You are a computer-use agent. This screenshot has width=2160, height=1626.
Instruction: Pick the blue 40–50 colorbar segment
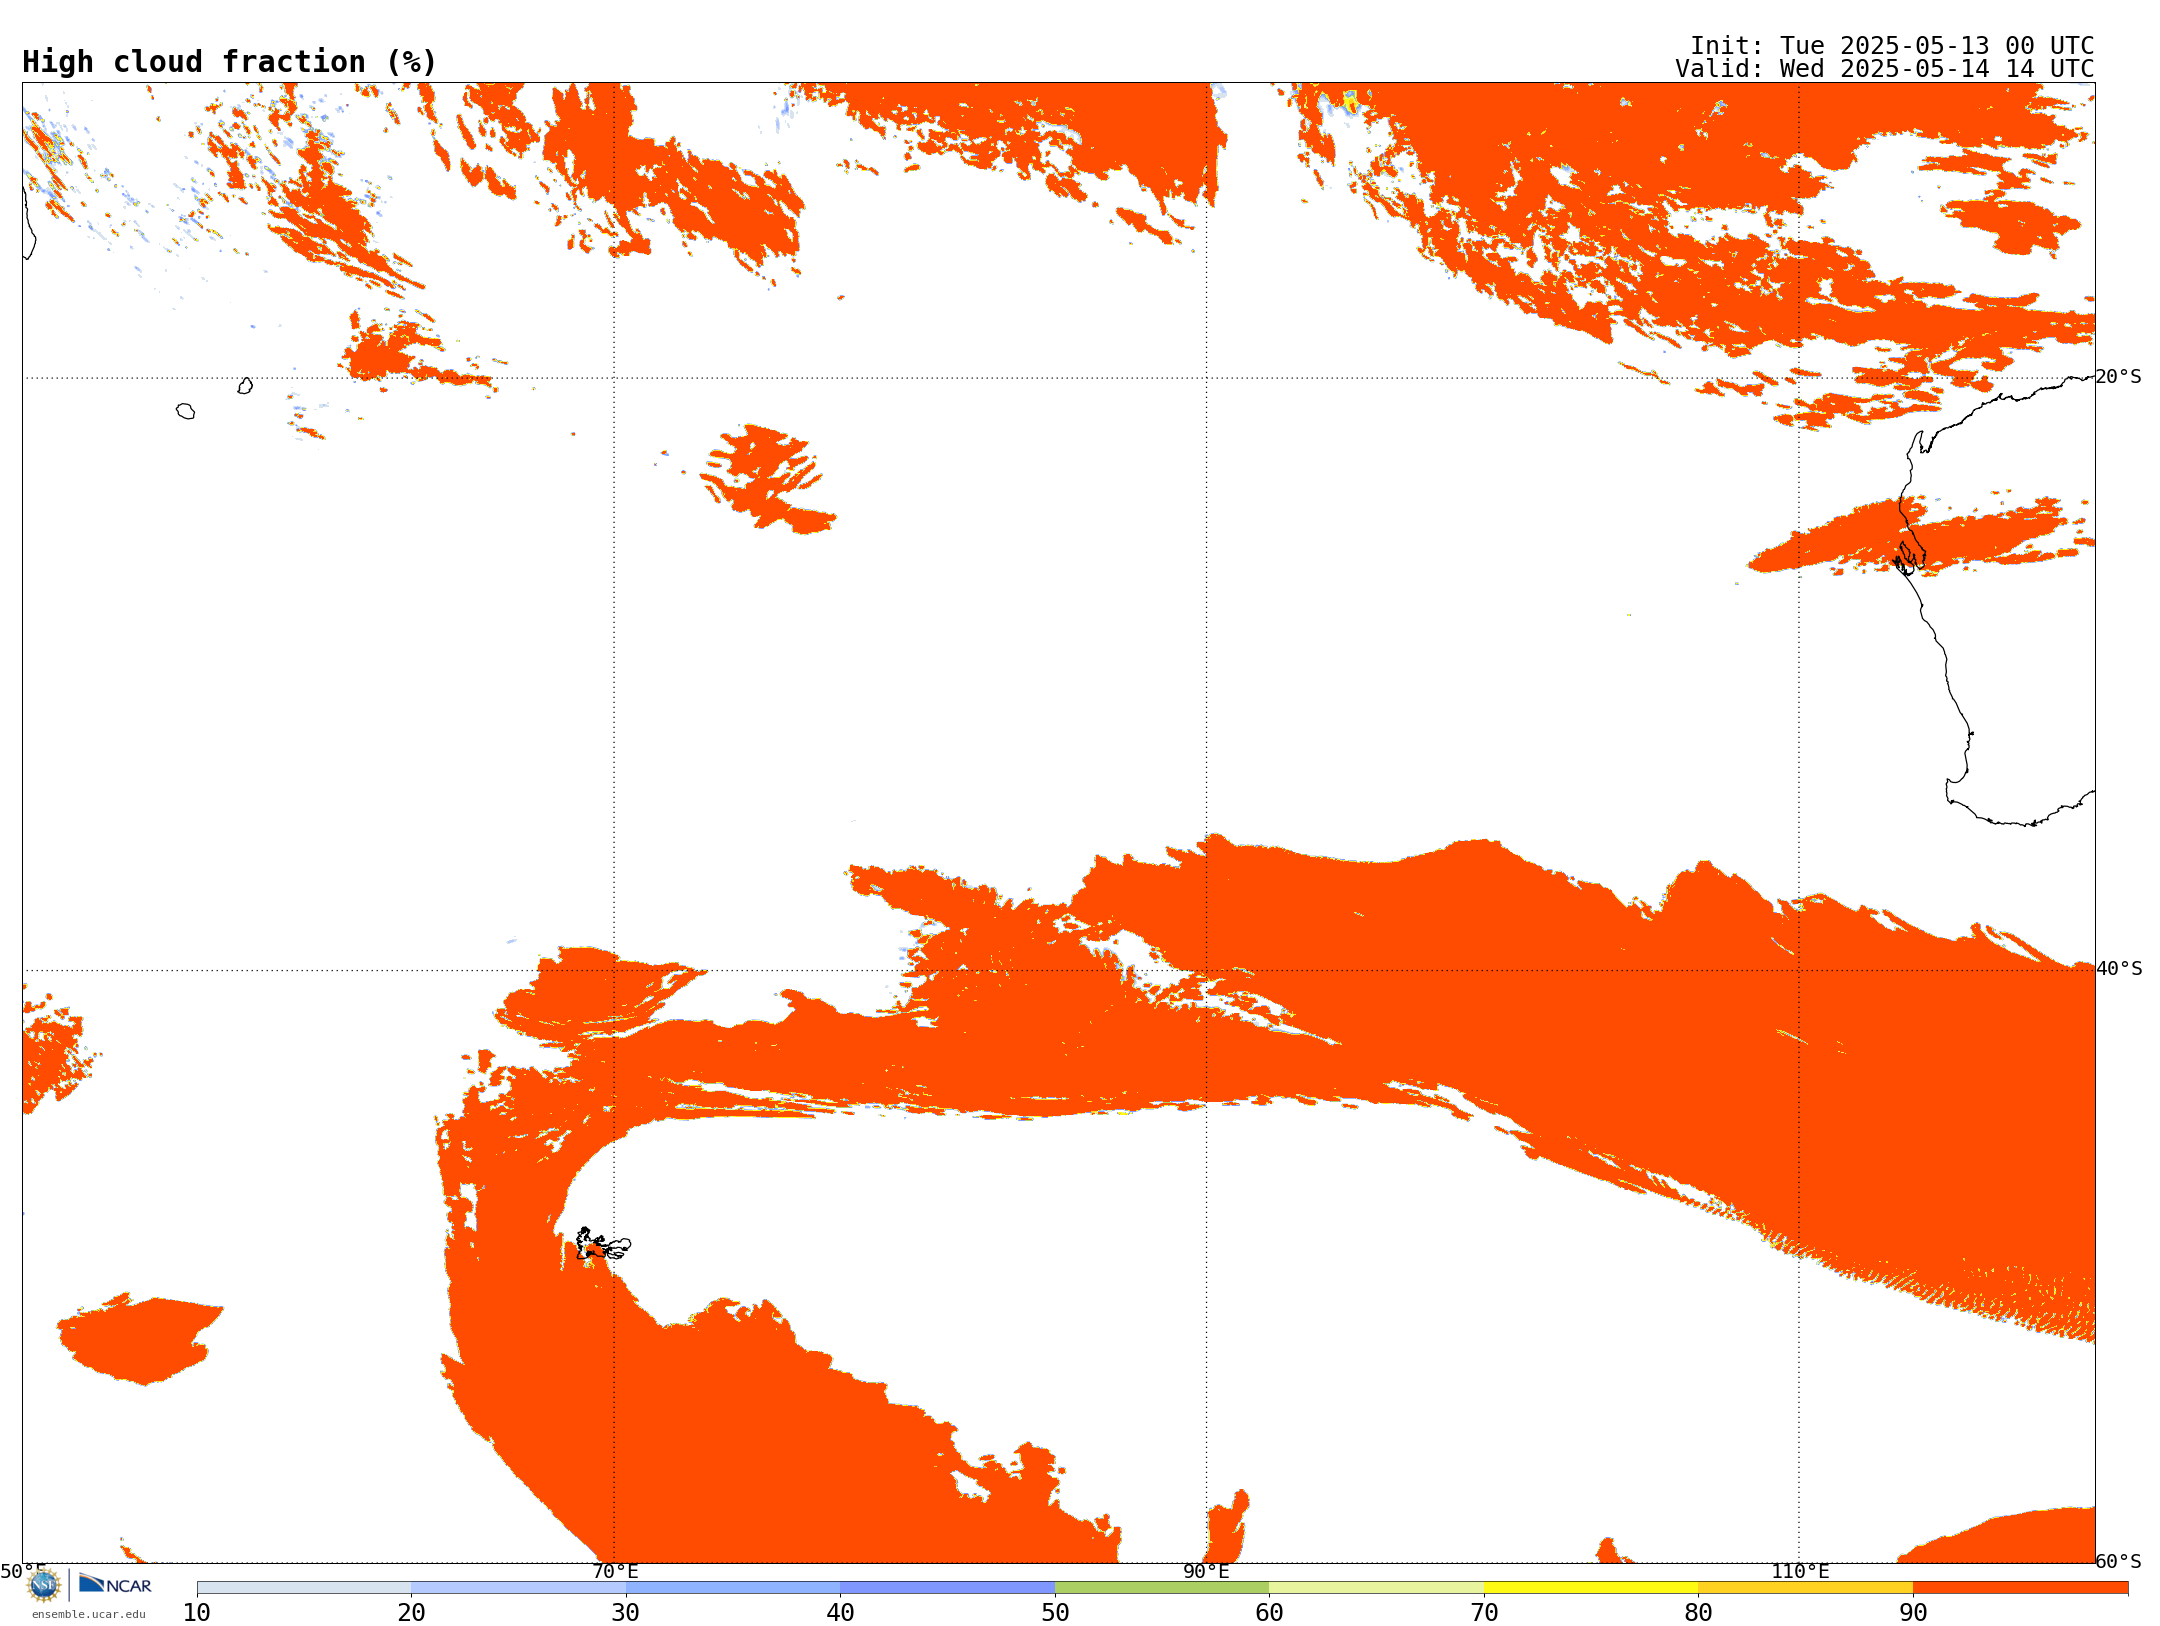coord(947,1588)
